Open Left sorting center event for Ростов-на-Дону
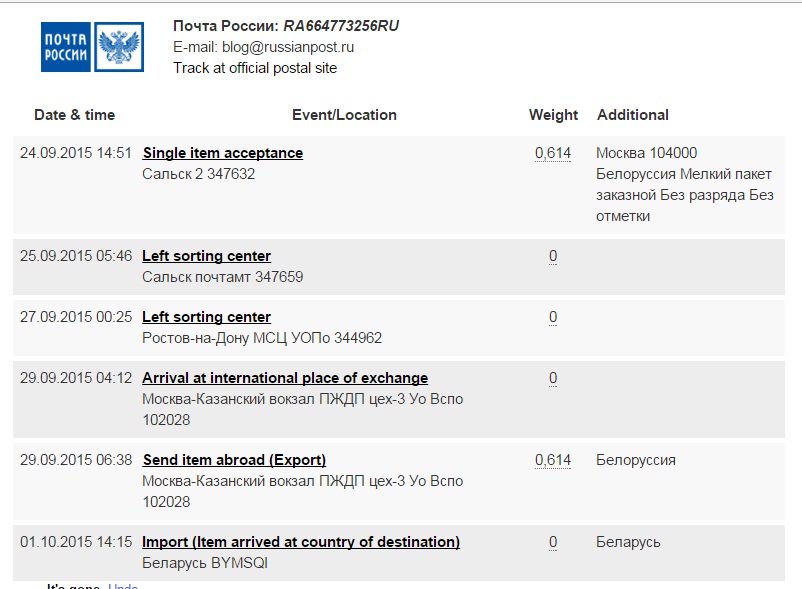 (x=206, y=317)
